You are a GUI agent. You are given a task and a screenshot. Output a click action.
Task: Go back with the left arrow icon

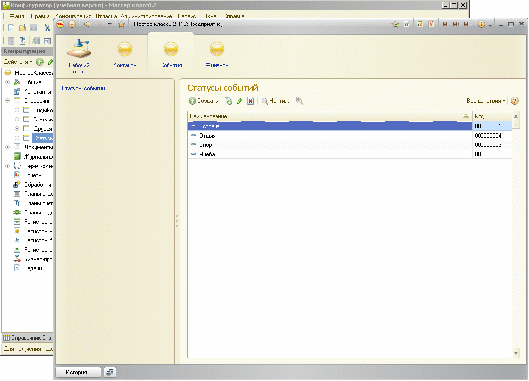87,24
